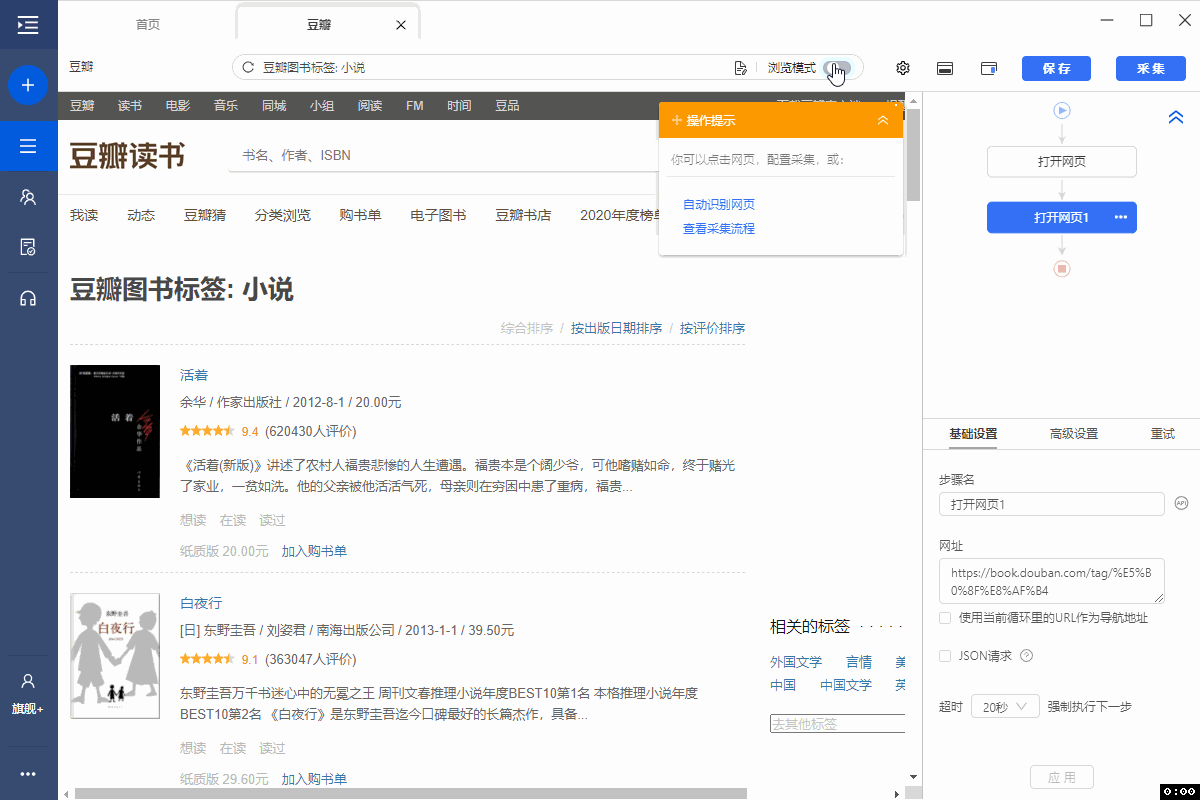Click the 活着 book cover thumbnail
Screen dimensions: 1200x800
(115, 431)
